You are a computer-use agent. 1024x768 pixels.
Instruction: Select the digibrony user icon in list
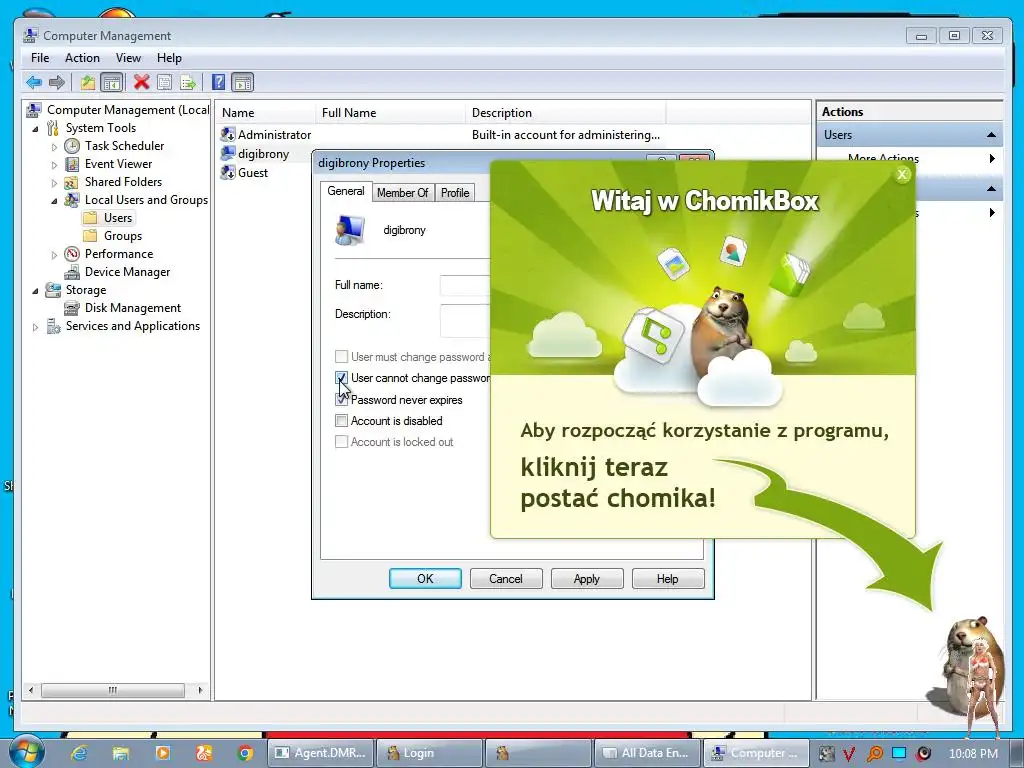[x=228, y=153]
